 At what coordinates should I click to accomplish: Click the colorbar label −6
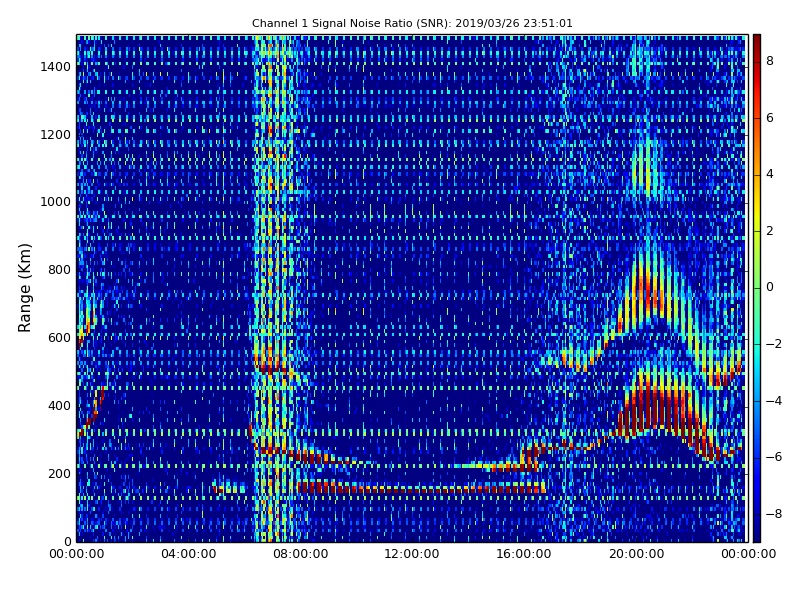pos(774,457)
